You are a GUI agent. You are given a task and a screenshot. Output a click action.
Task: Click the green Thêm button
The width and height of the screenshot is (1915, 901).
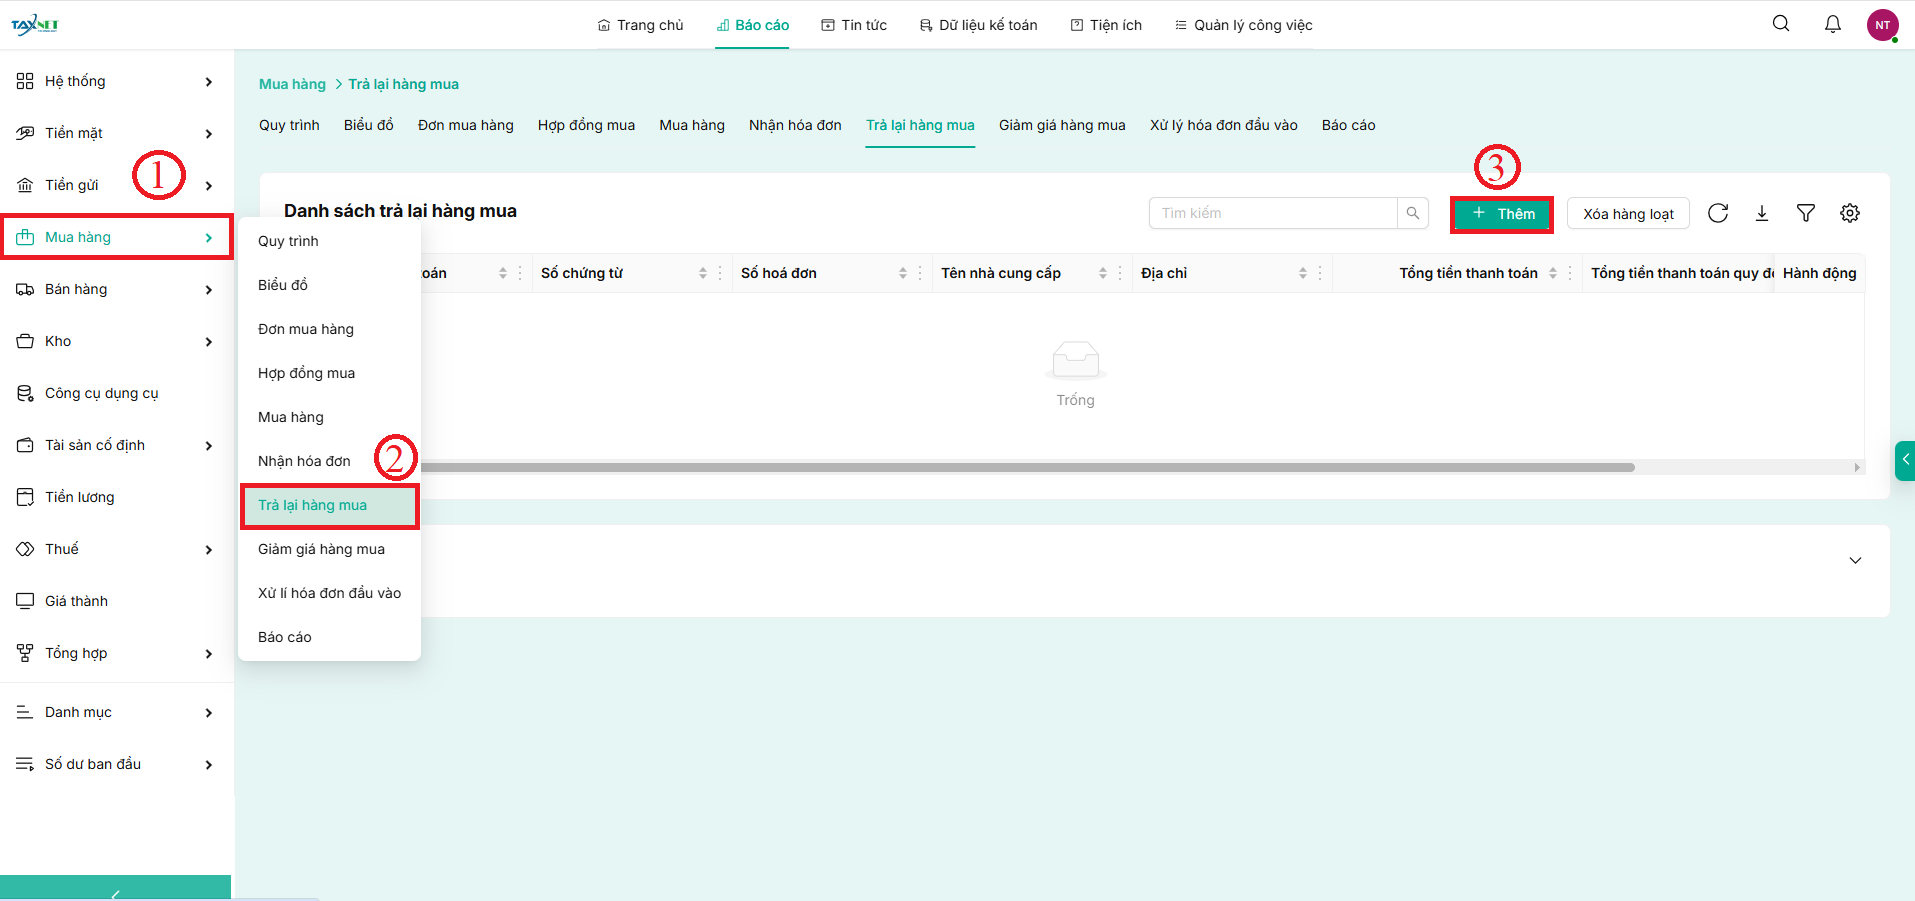[x=1502, y=214]
